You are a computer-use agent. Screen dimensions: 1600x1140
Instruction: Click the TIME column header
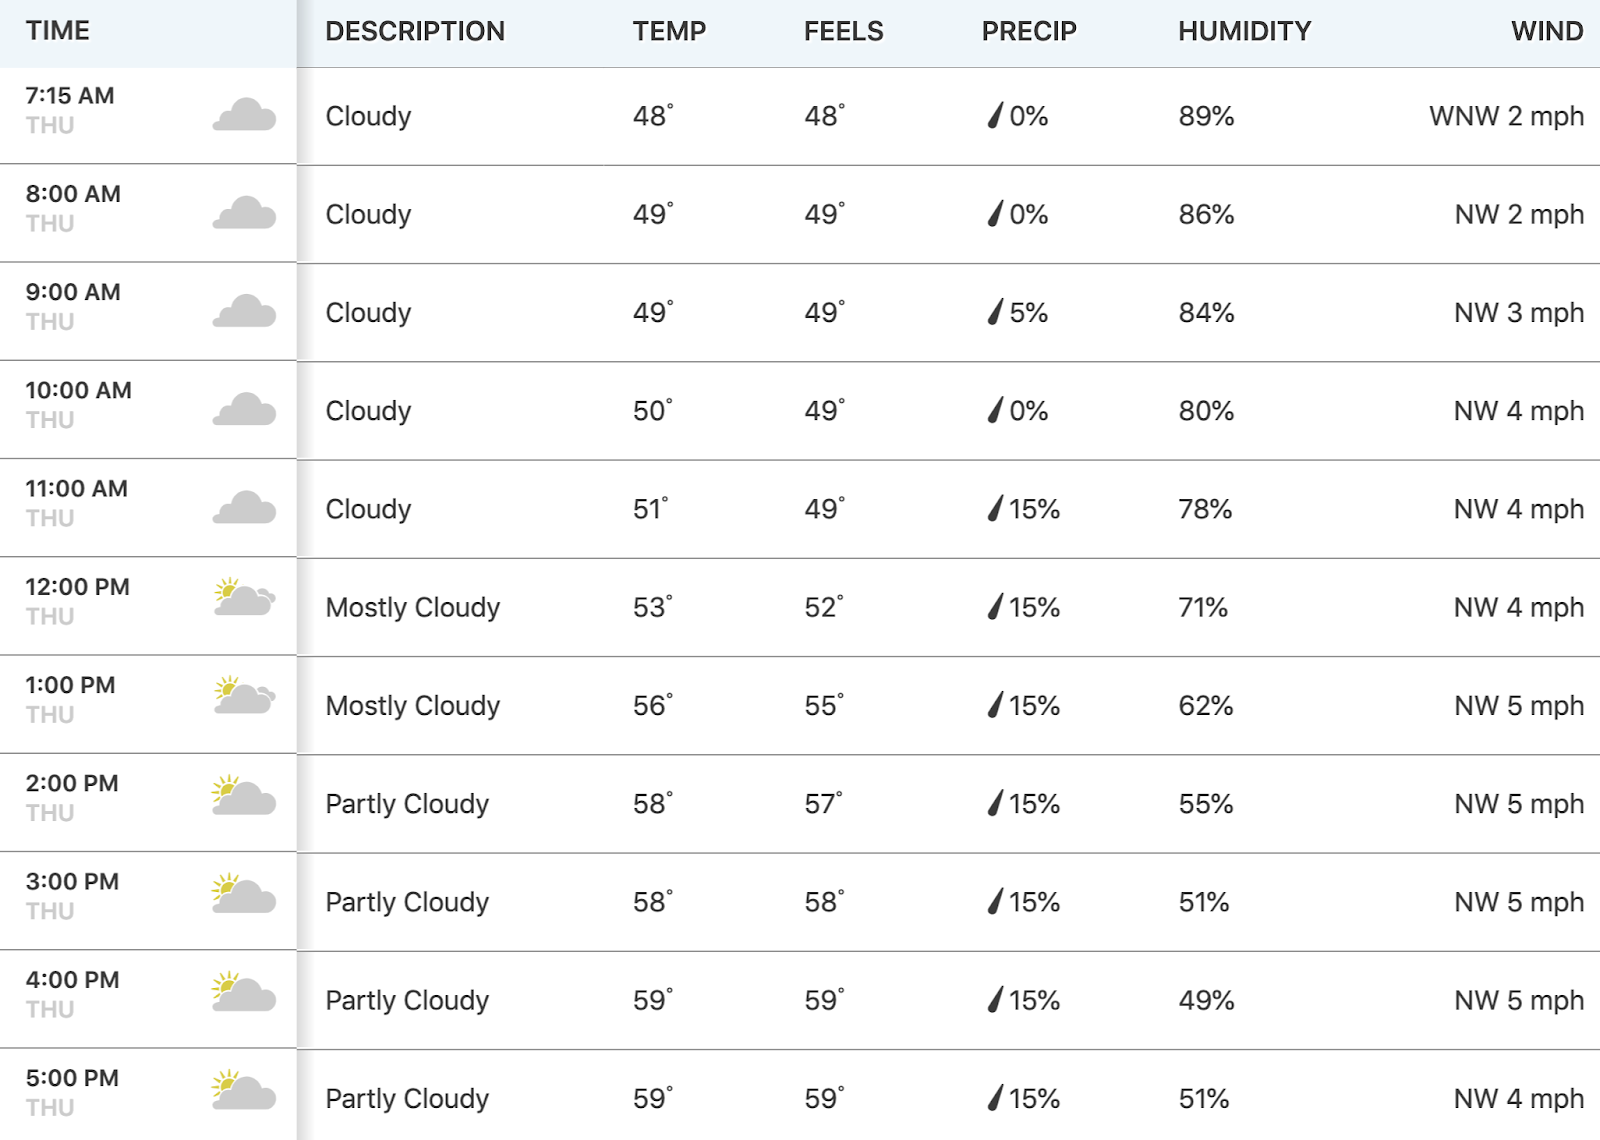click(x=58, y=31)
